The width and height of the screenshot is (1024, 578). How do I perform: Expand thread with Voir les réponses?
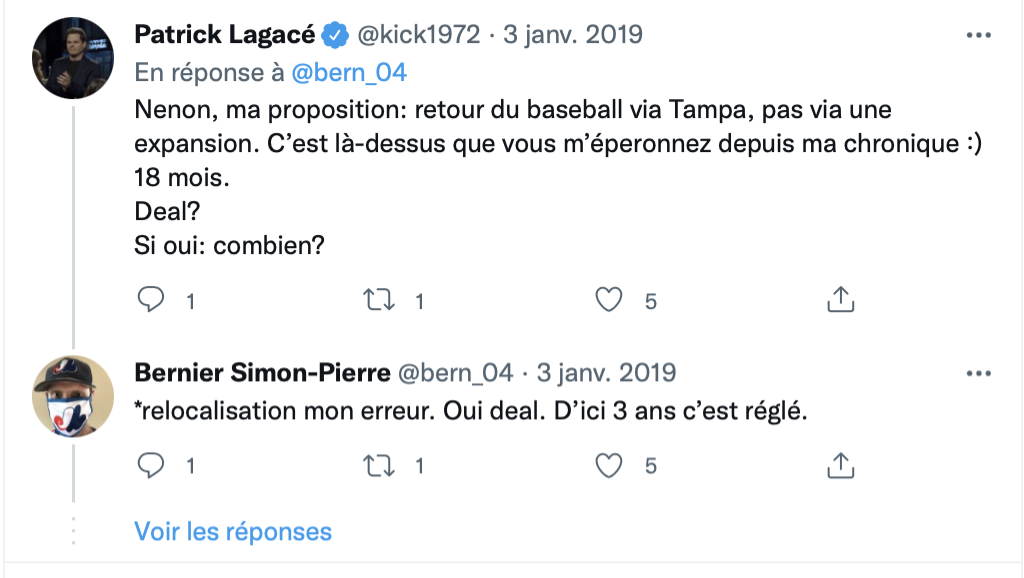(x=233, y=531)
